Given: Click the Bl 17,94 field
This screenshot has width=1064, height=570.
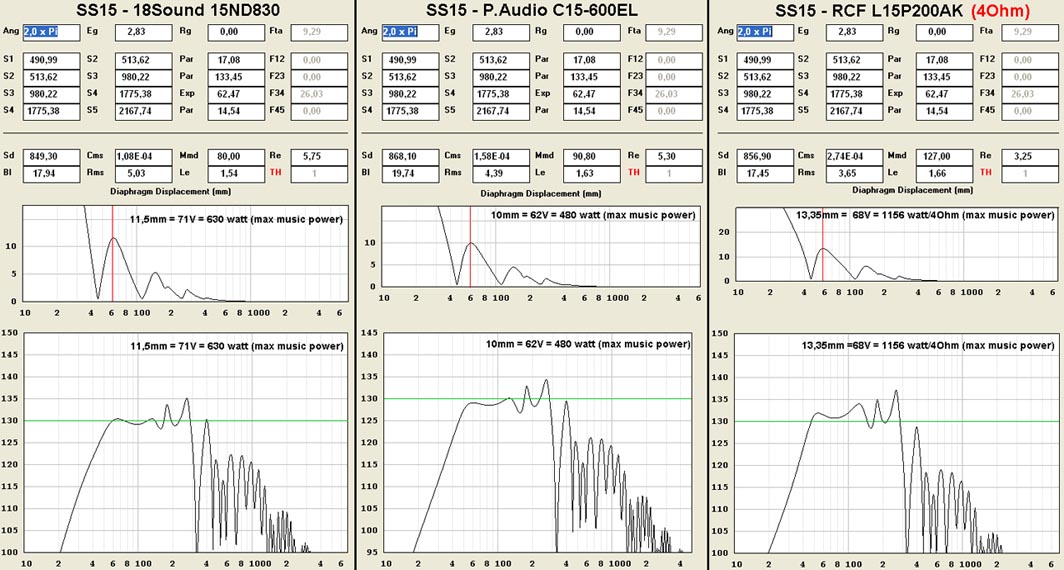Looking at the screenshot, I should (52, 174).
